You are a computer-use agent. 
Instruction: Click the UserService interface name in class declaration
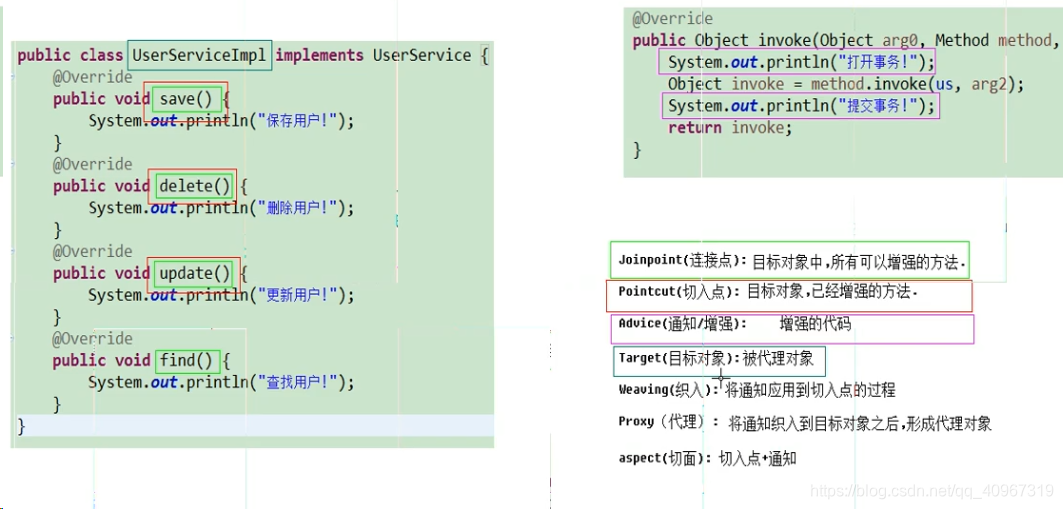[x=422, y=56]
